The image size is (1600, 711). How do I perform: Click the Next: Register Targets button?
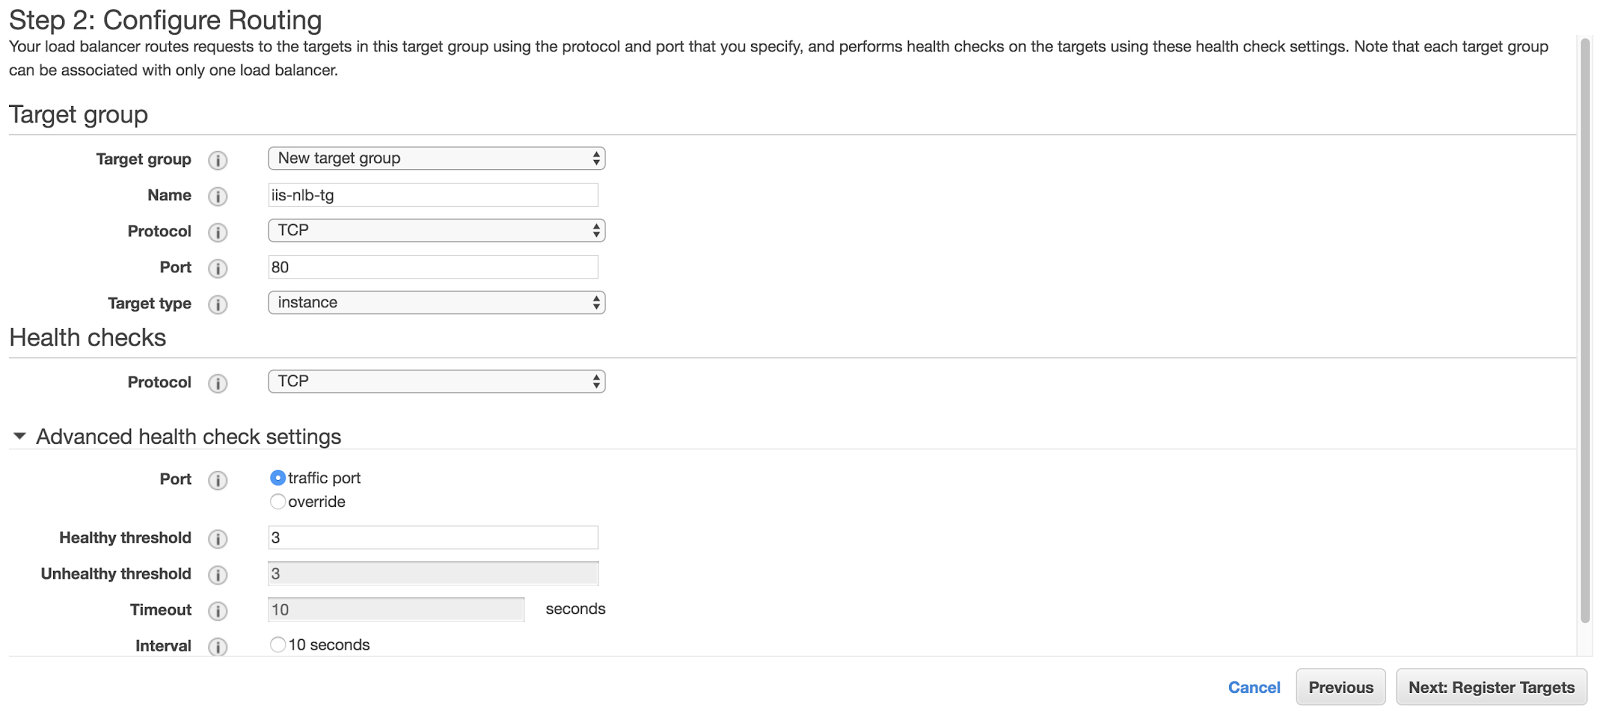pos(1491,687)
